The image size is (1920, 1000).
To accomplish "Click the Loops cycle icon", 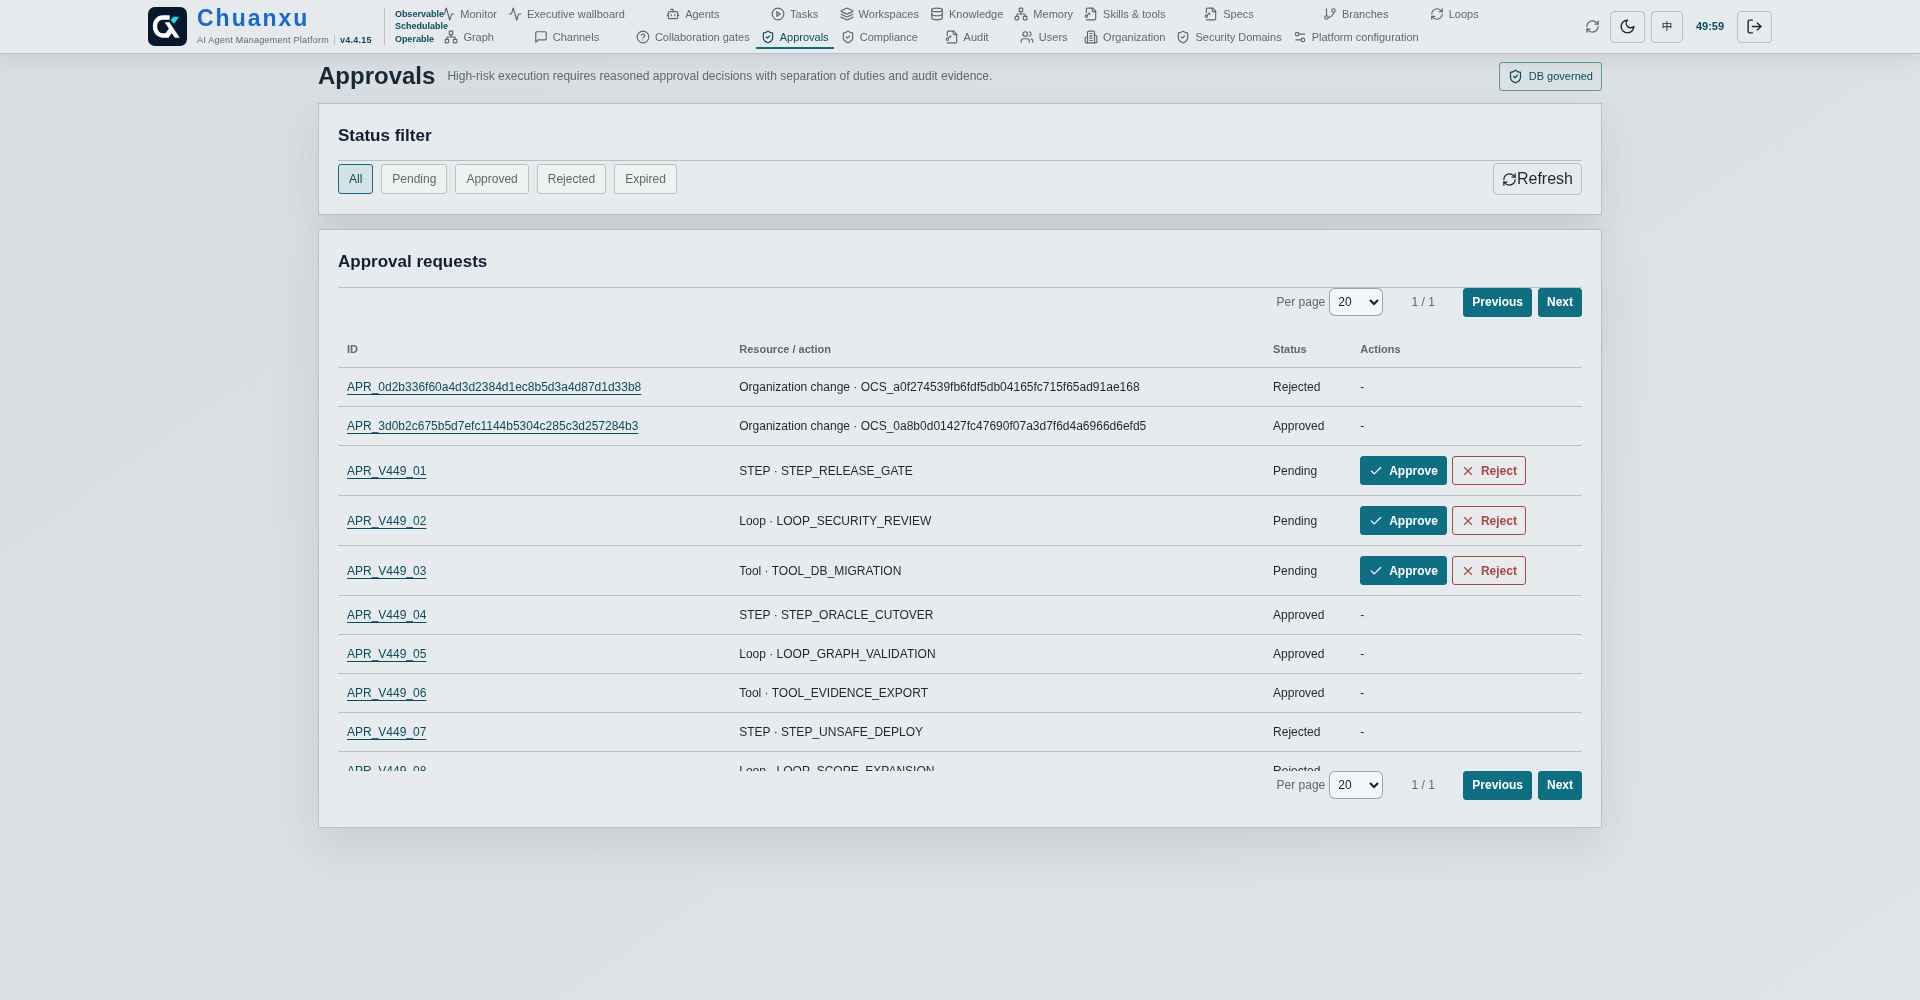I will [1437, 14].
